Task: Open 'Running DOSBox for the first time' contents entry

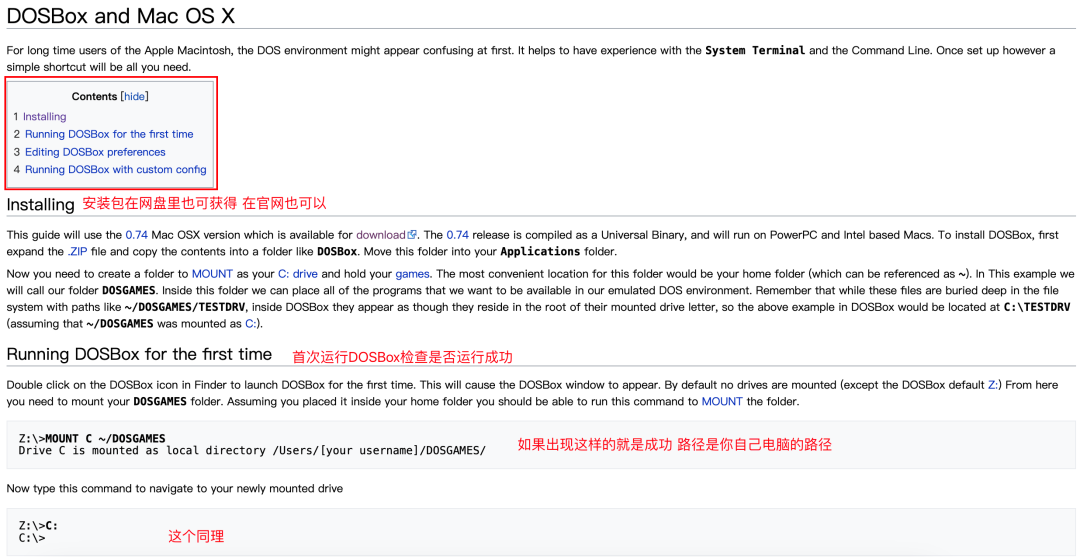Action: tap(109, 134)
